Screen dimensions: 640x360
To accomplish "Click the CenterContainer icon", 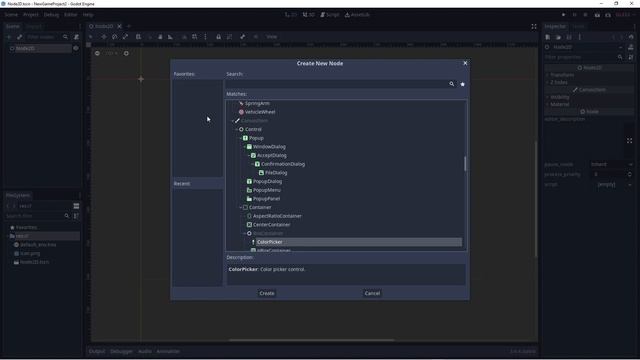I will pyautogui.click(x=249, y=224).
